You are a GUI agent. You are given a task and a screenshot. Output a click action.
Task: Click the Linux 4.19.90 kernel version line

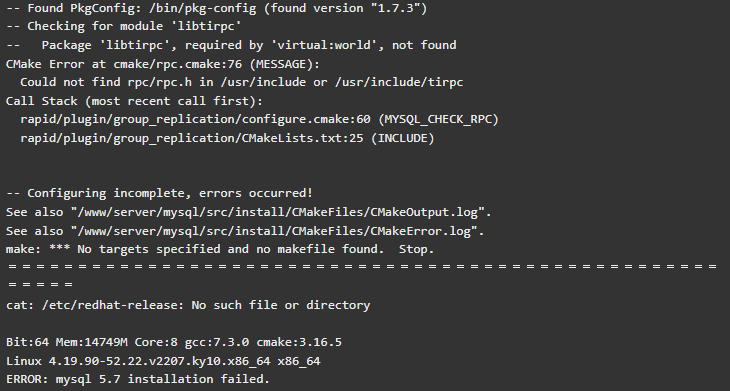coord(163,361)
